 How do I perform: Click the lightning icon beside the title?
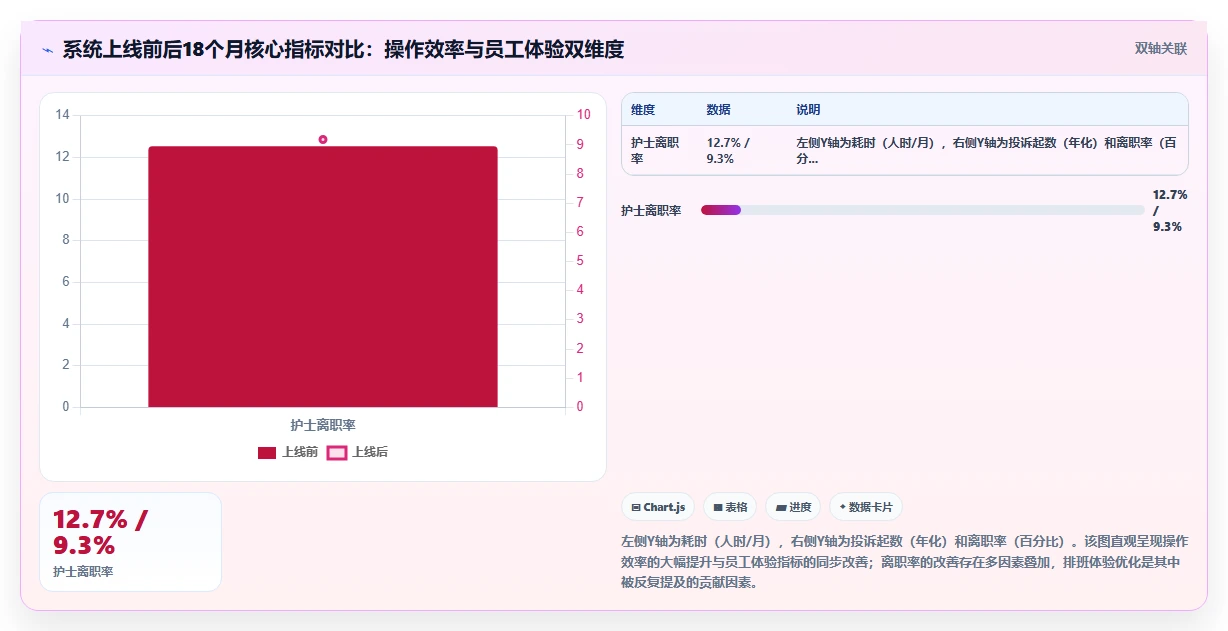48,50
